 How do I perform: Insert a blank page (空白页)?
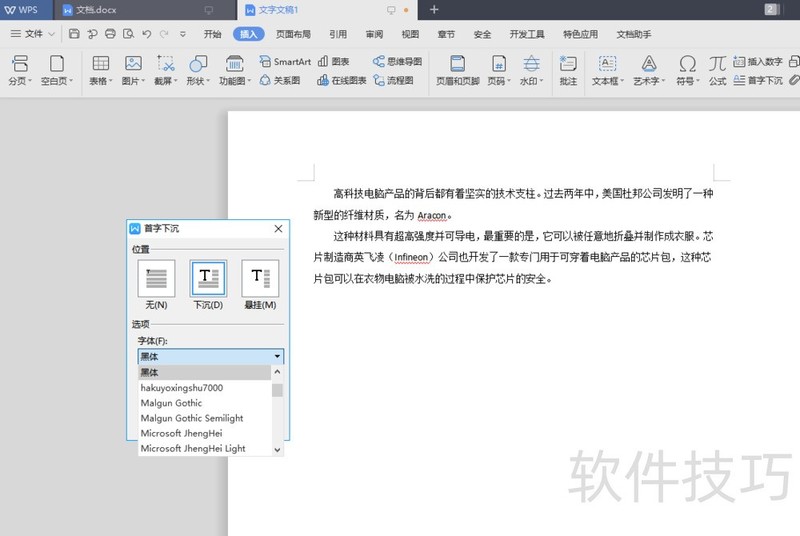coord(57,70)
